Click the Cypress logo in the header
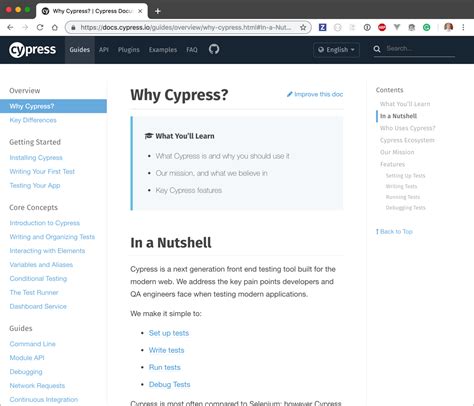 tap(32, 50)
